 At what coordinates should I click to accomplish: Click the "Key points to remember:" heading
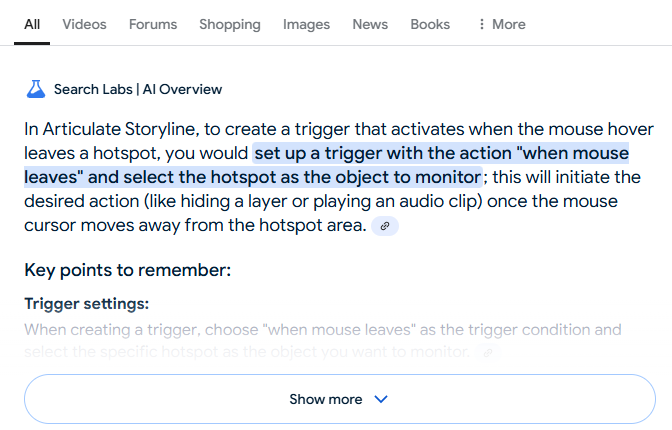[x=127, y=270]
